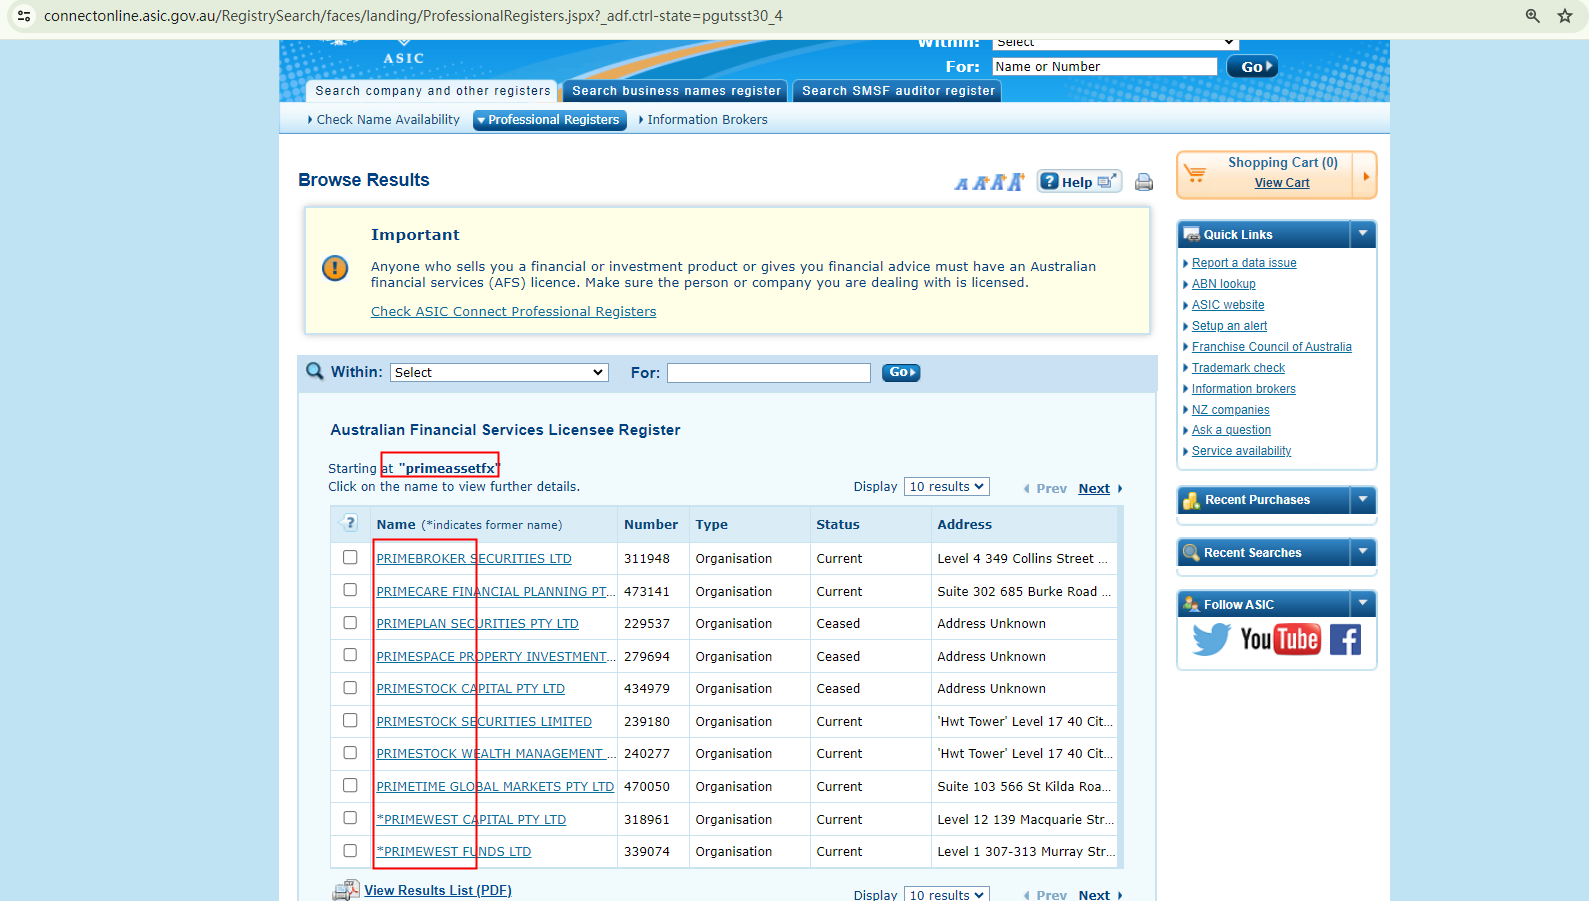Collapse the Follow ASIC panel
Screen dimensions: 1589x901
(1363, 604)
